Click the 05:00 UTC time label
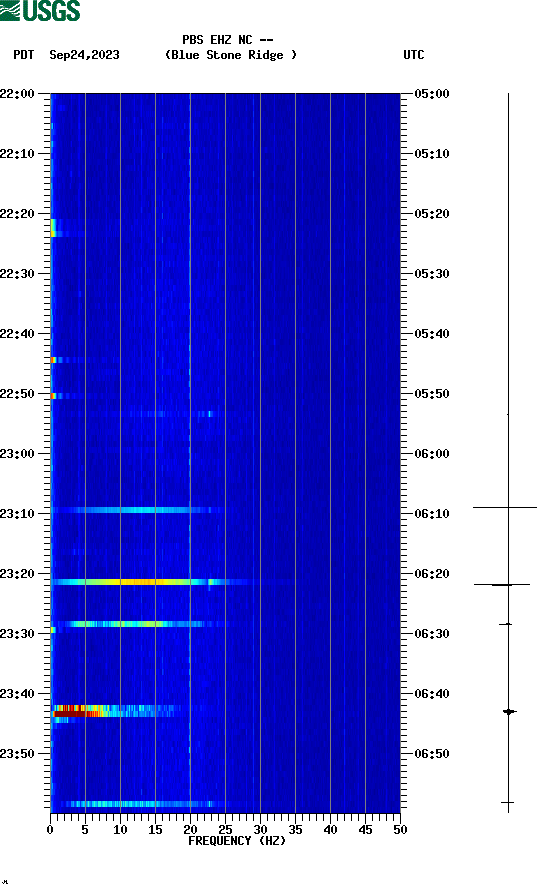Screen dimensions: 552x893 click(432, 94)
